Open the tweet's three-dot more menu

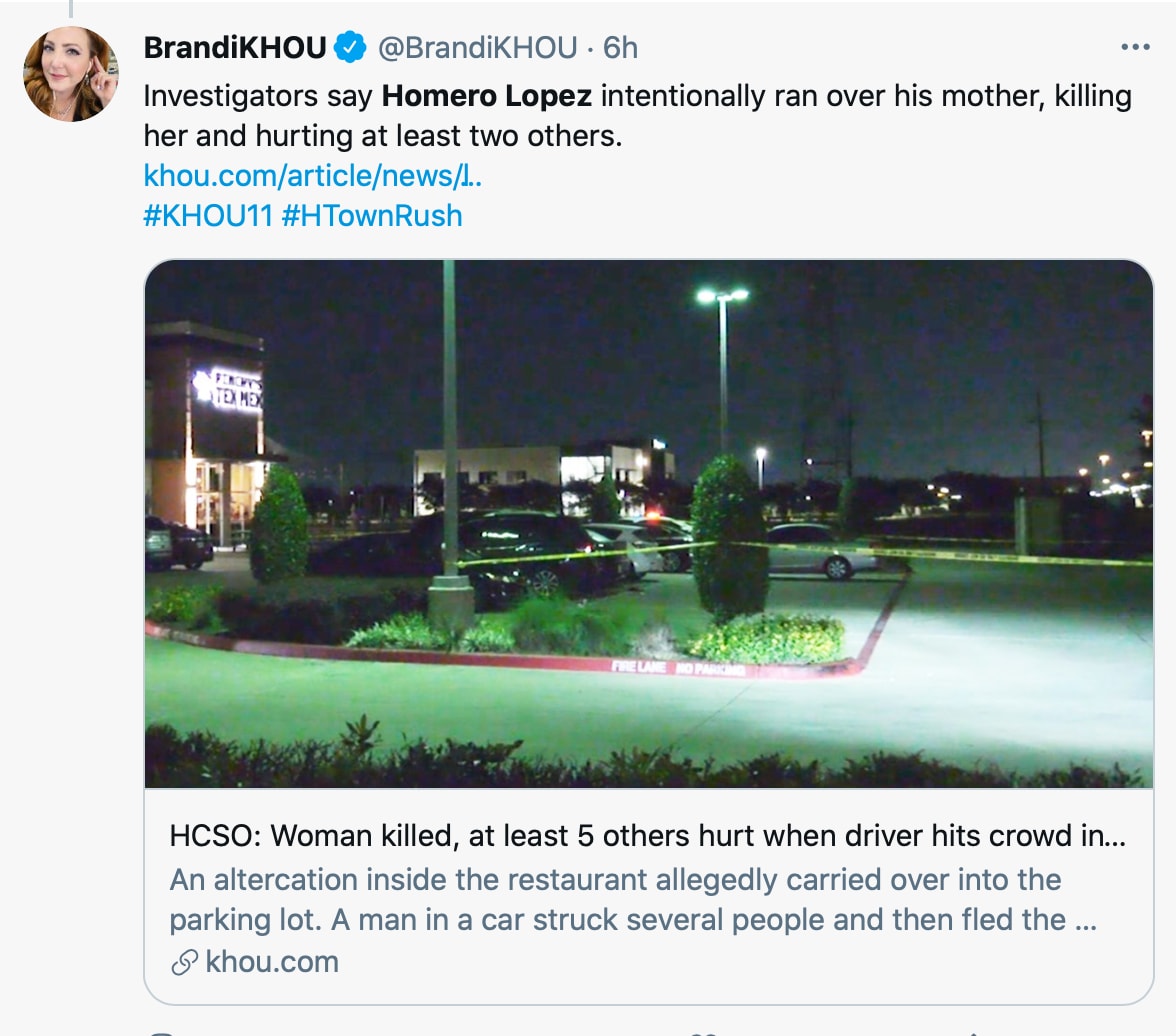pyautogui.click(x=1135, y=47)
